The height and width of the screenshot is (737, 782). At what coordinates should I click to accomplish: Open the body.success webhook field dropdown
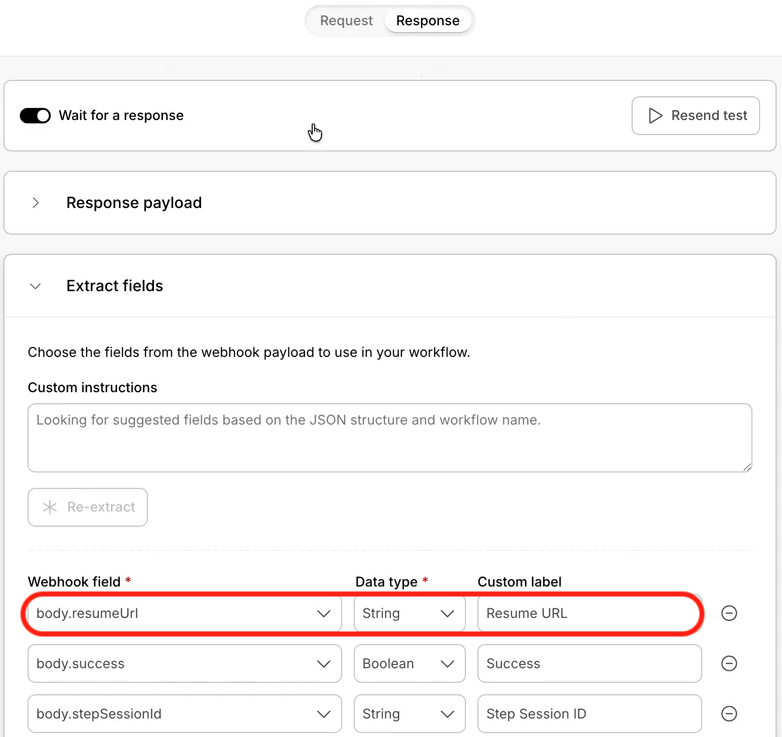click(x=185, y=663)
